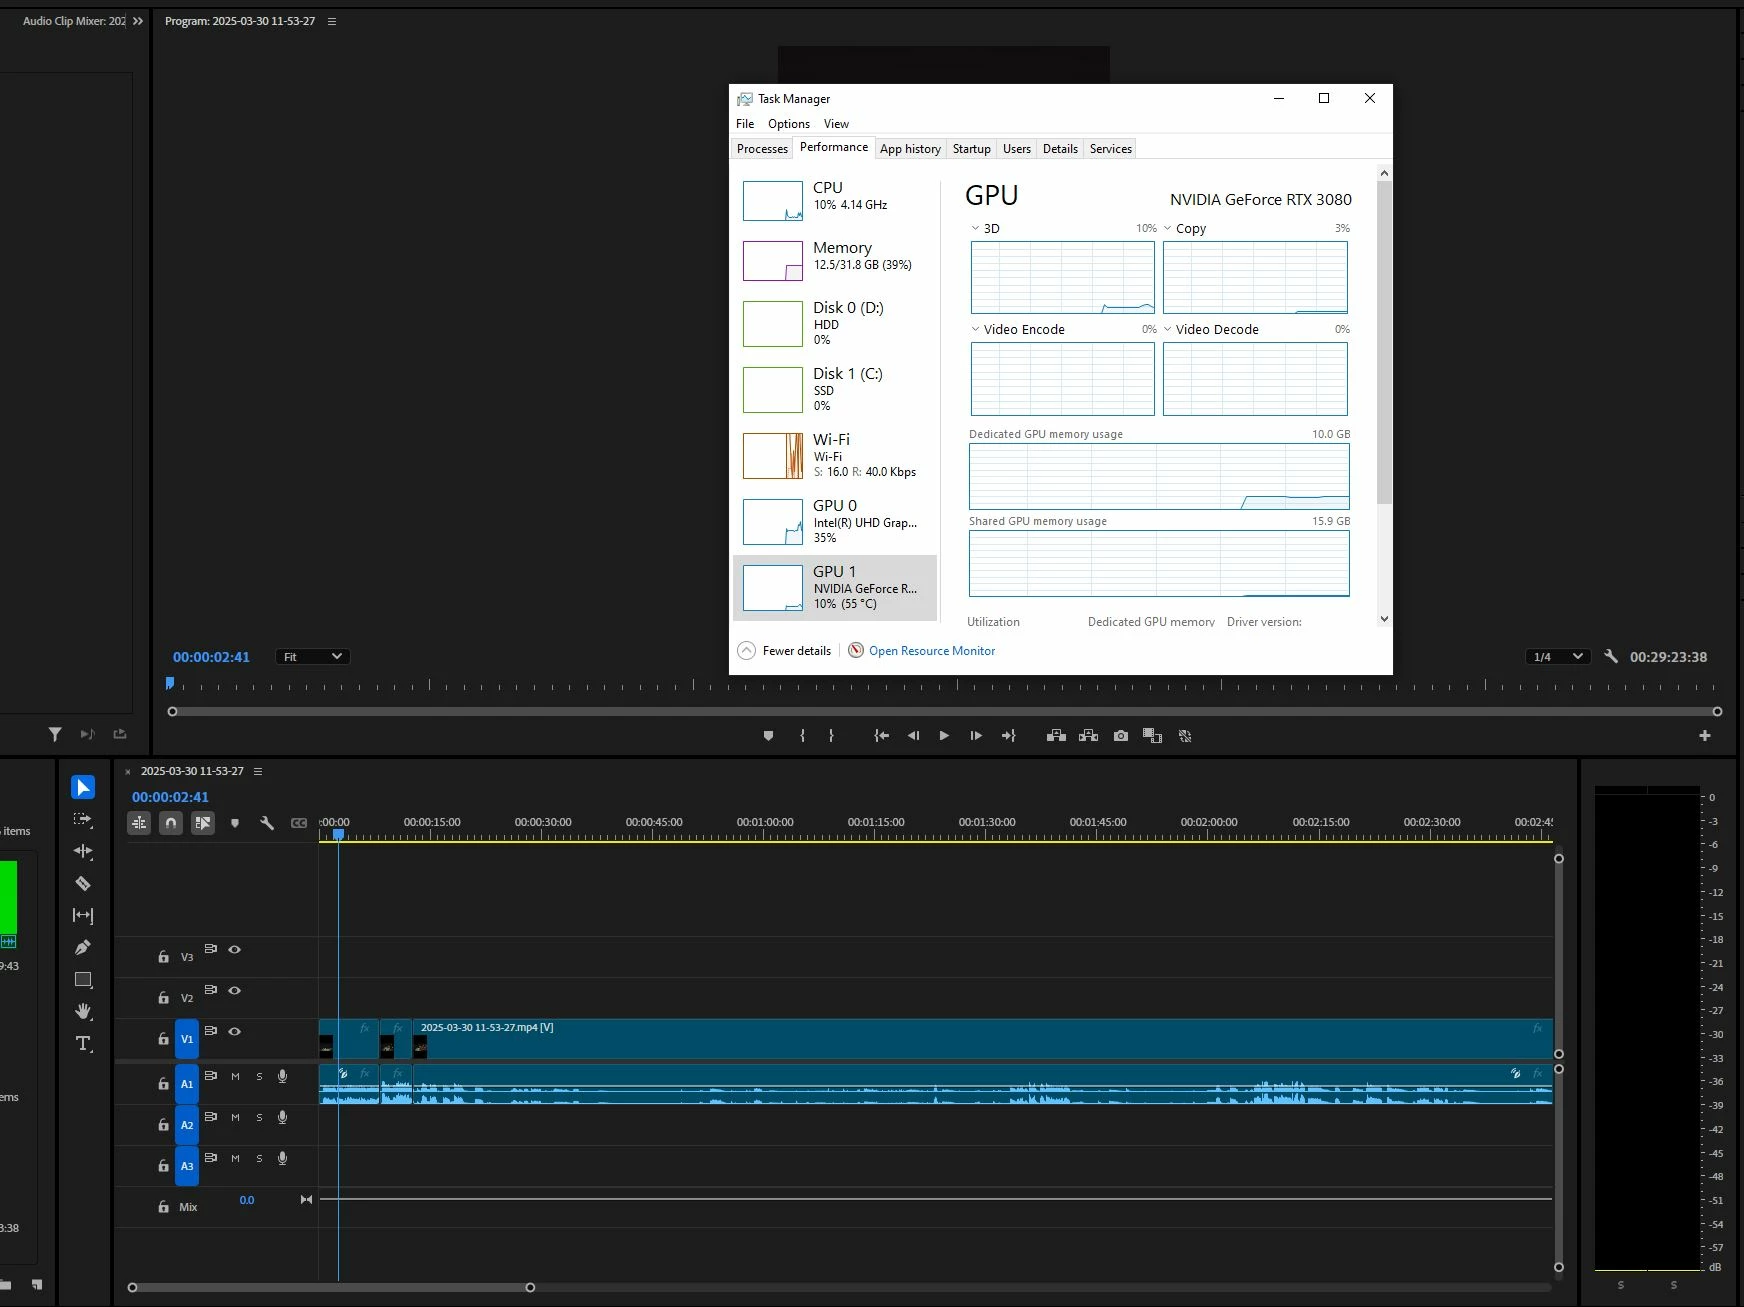
Task: Select the Ripple Edit tool
Action: (83, 852)
